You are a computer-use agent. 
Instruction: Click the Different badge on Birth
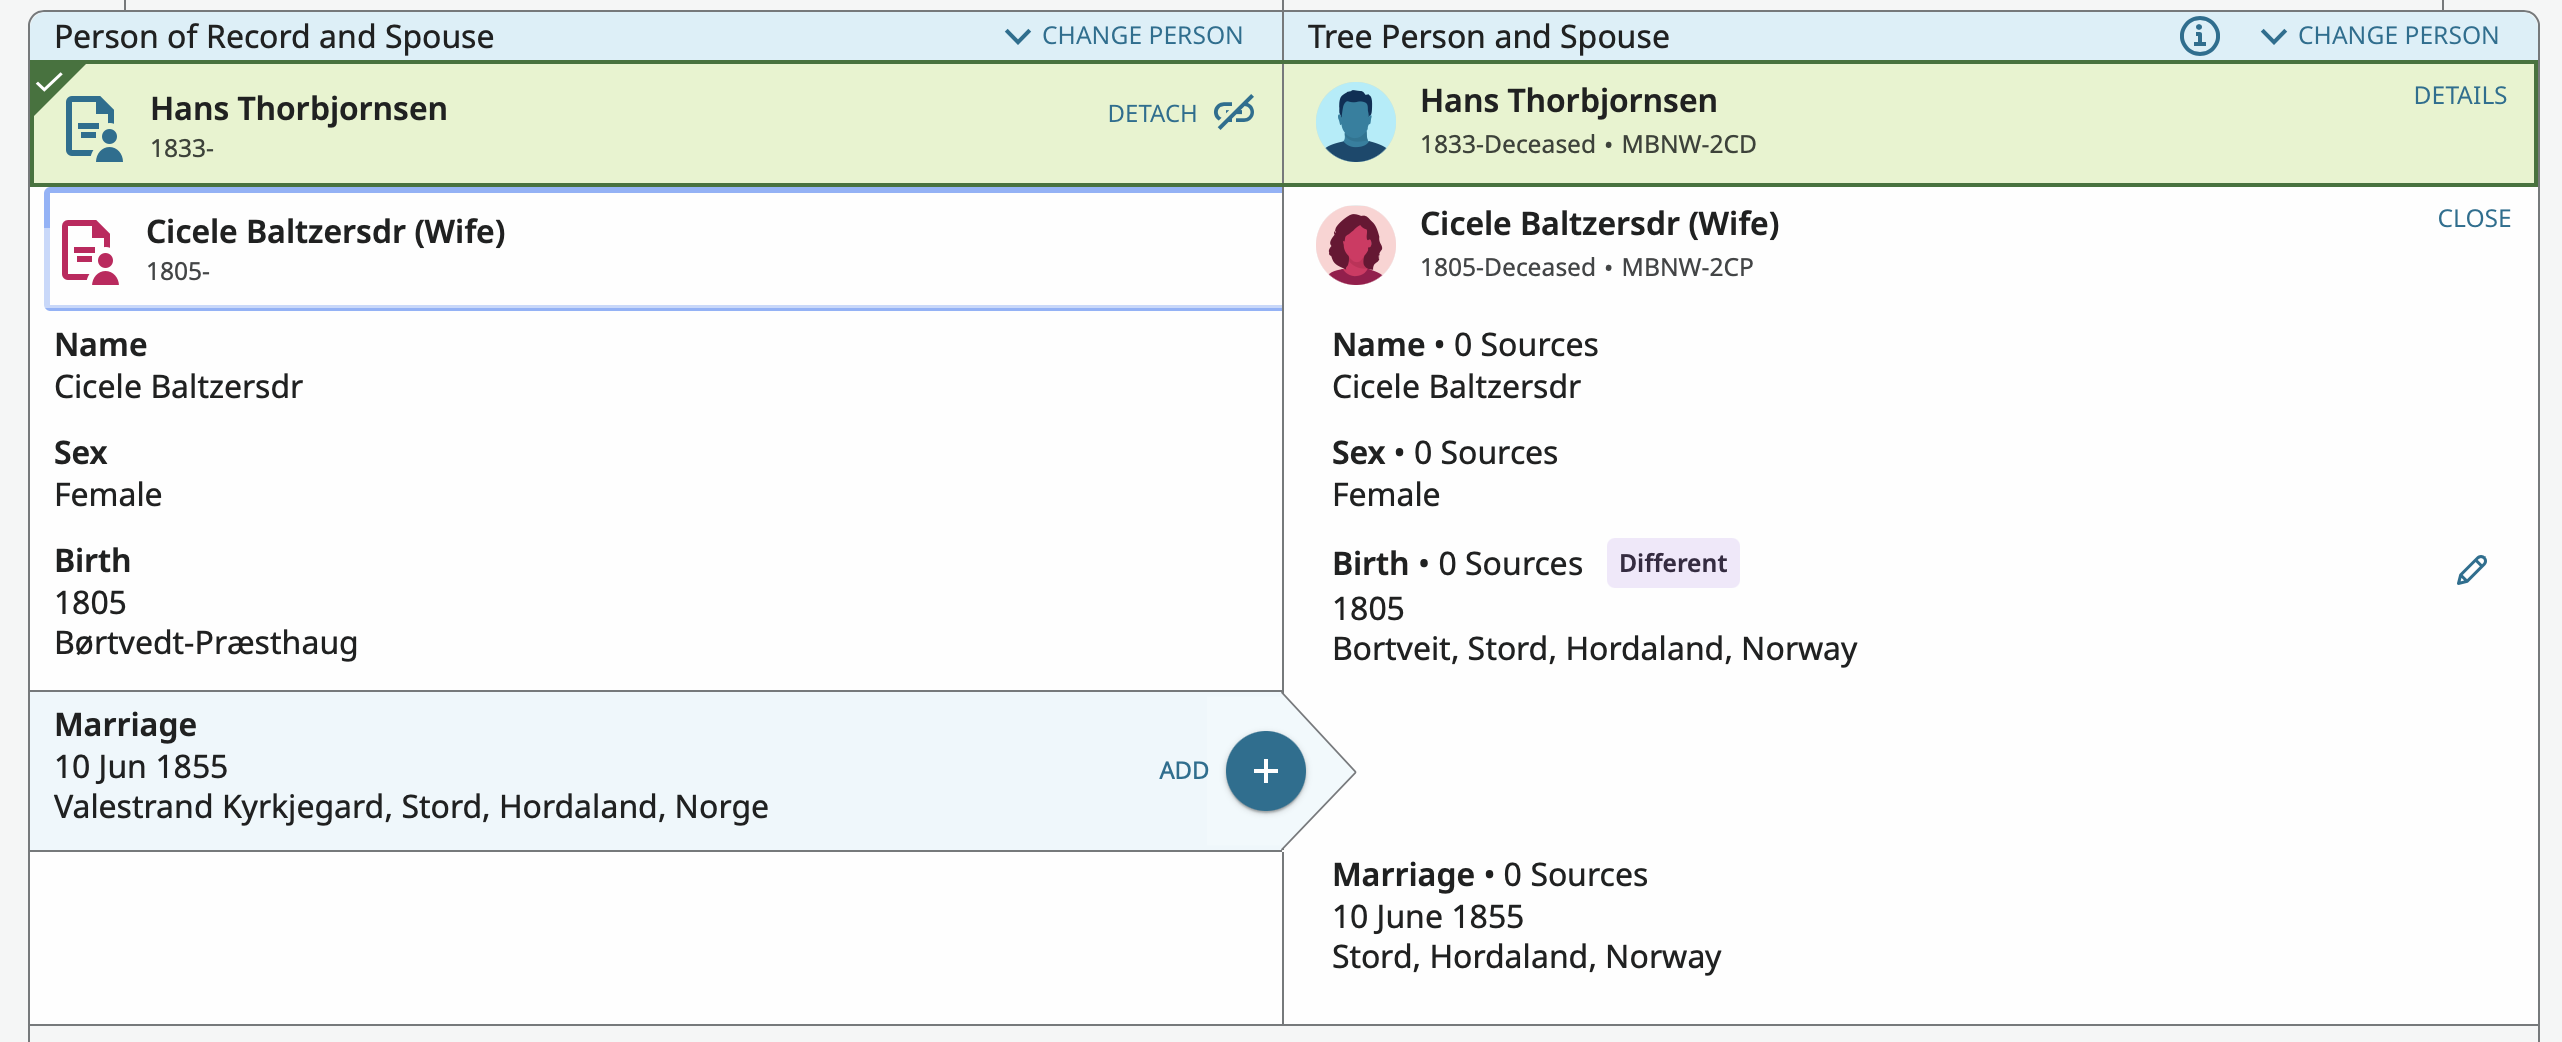(x=1672, y=563)
